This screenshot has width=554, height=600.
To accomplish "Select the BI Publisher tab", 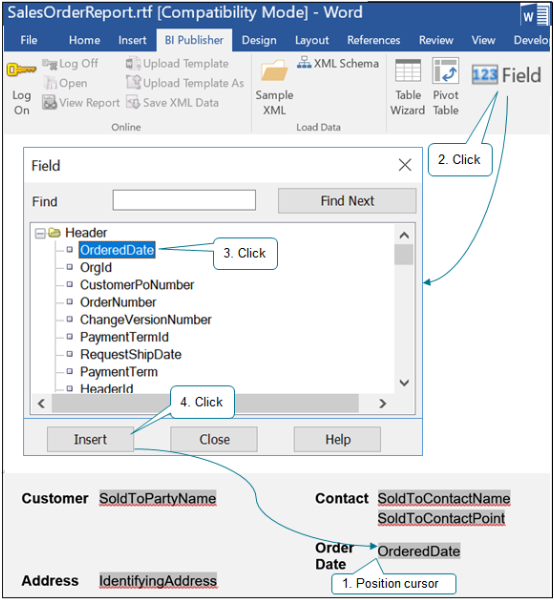I will [x=194, y=40].
